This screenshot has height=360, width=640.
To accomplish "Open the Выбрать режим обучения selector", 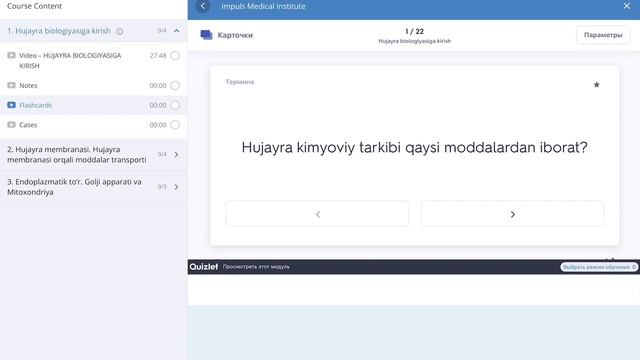I will point(599,267).
